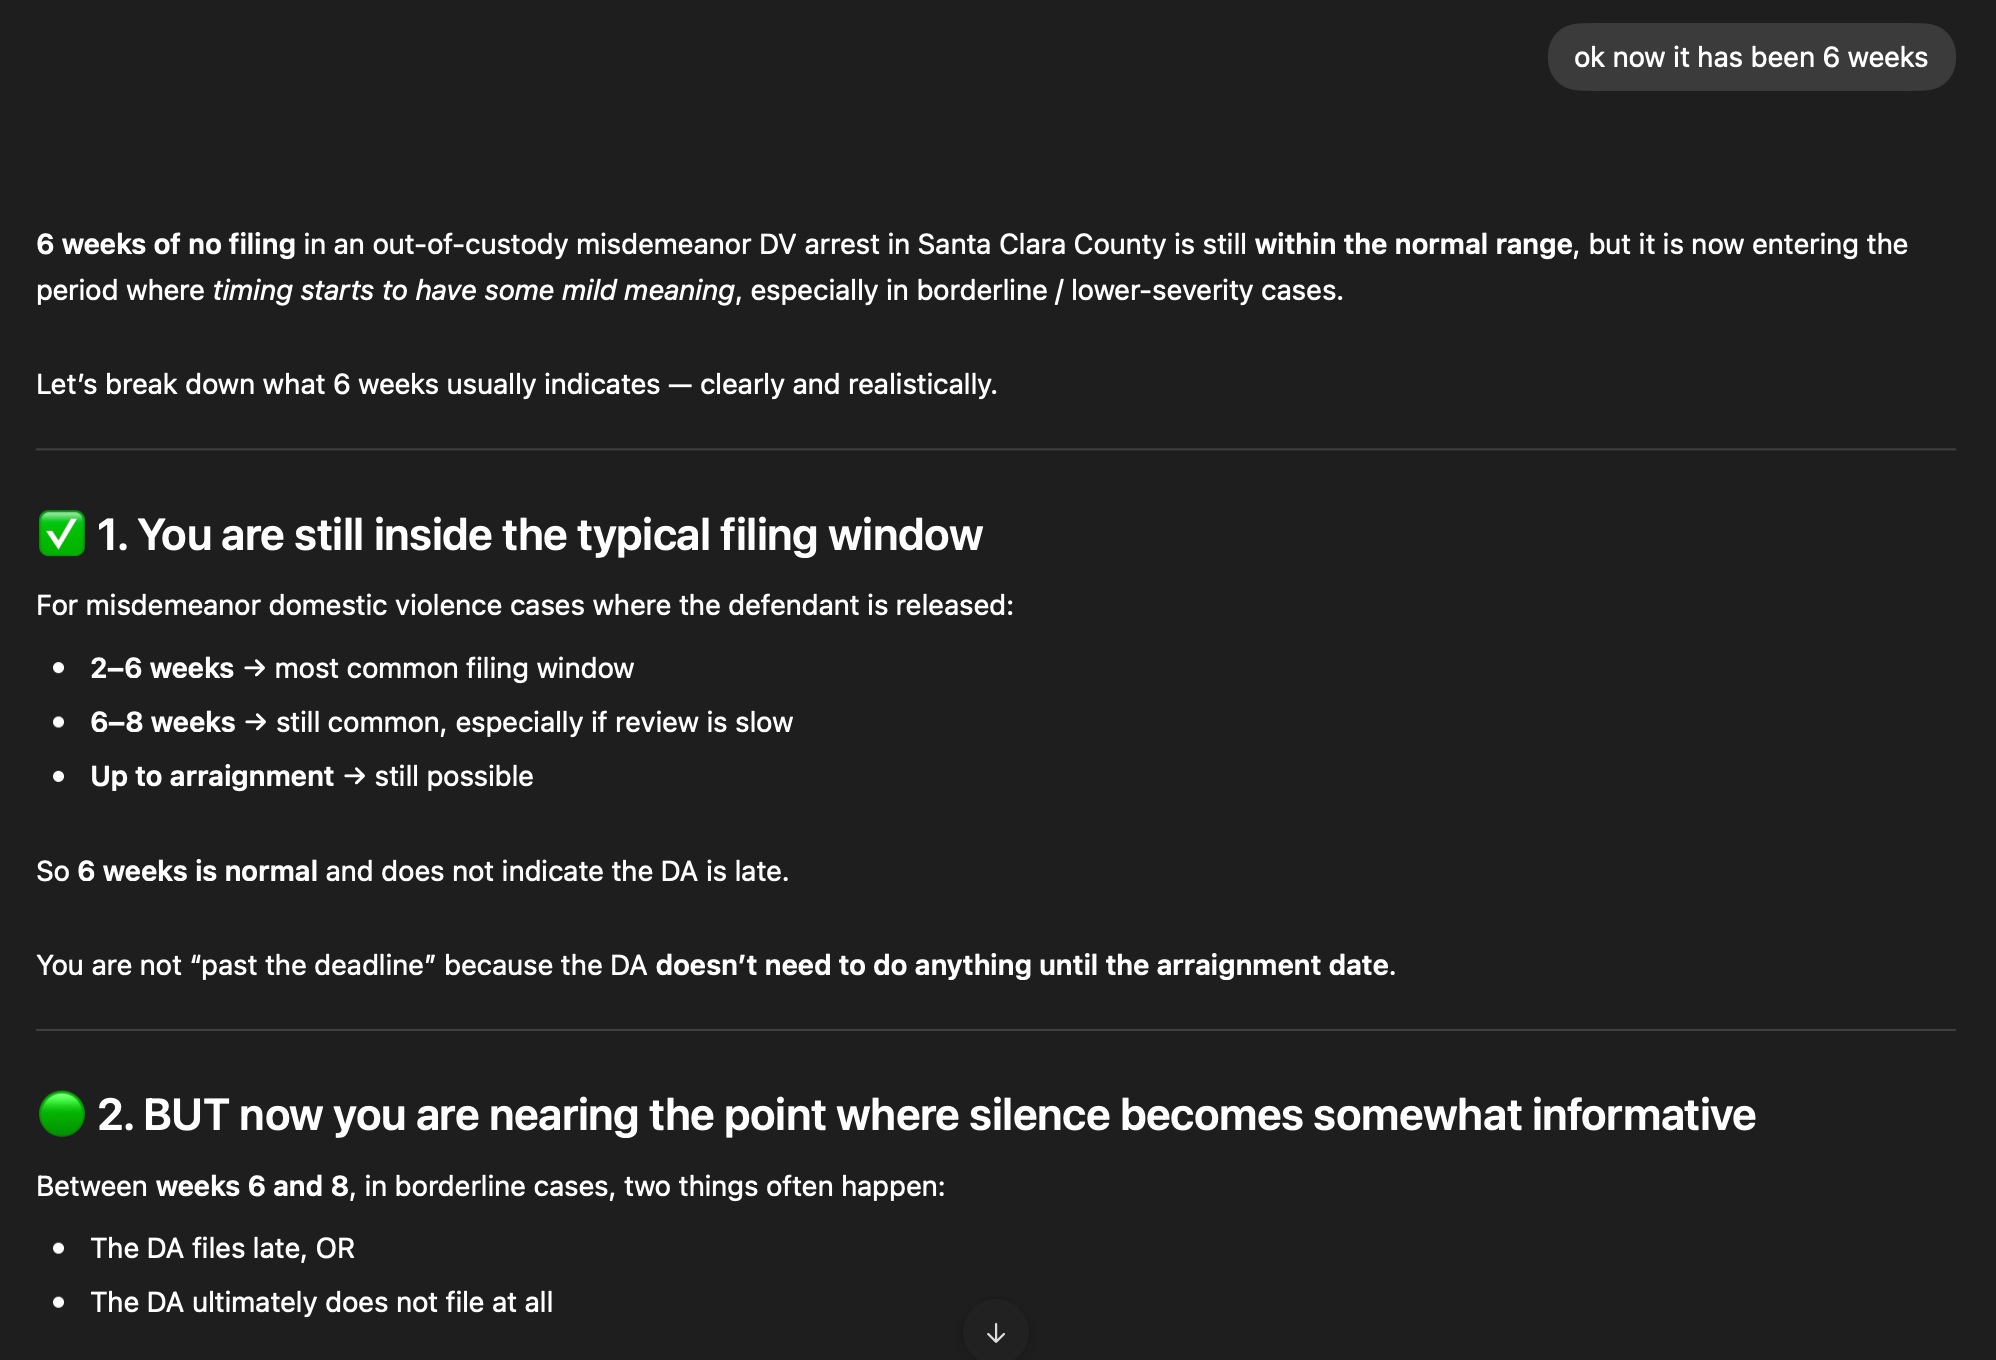Viewport: 1996px width, 1360px height.
Task: Click the 'The DA files late, OR' bullet
Action: 223,1248
